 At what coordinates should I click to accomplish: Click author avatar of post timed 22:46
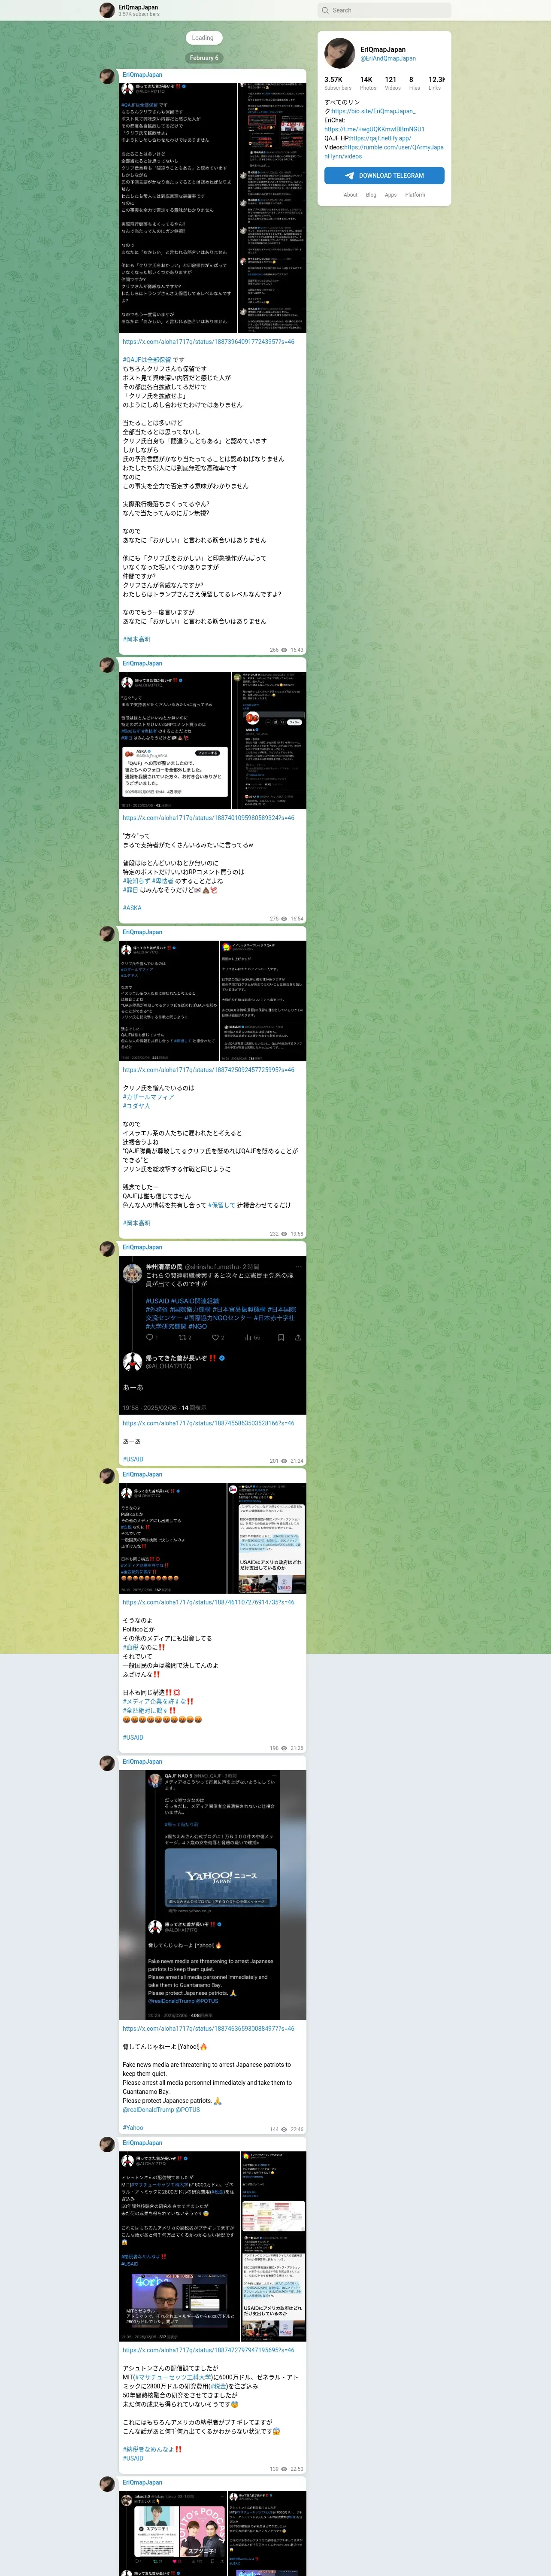click(x=107, y=1763)
